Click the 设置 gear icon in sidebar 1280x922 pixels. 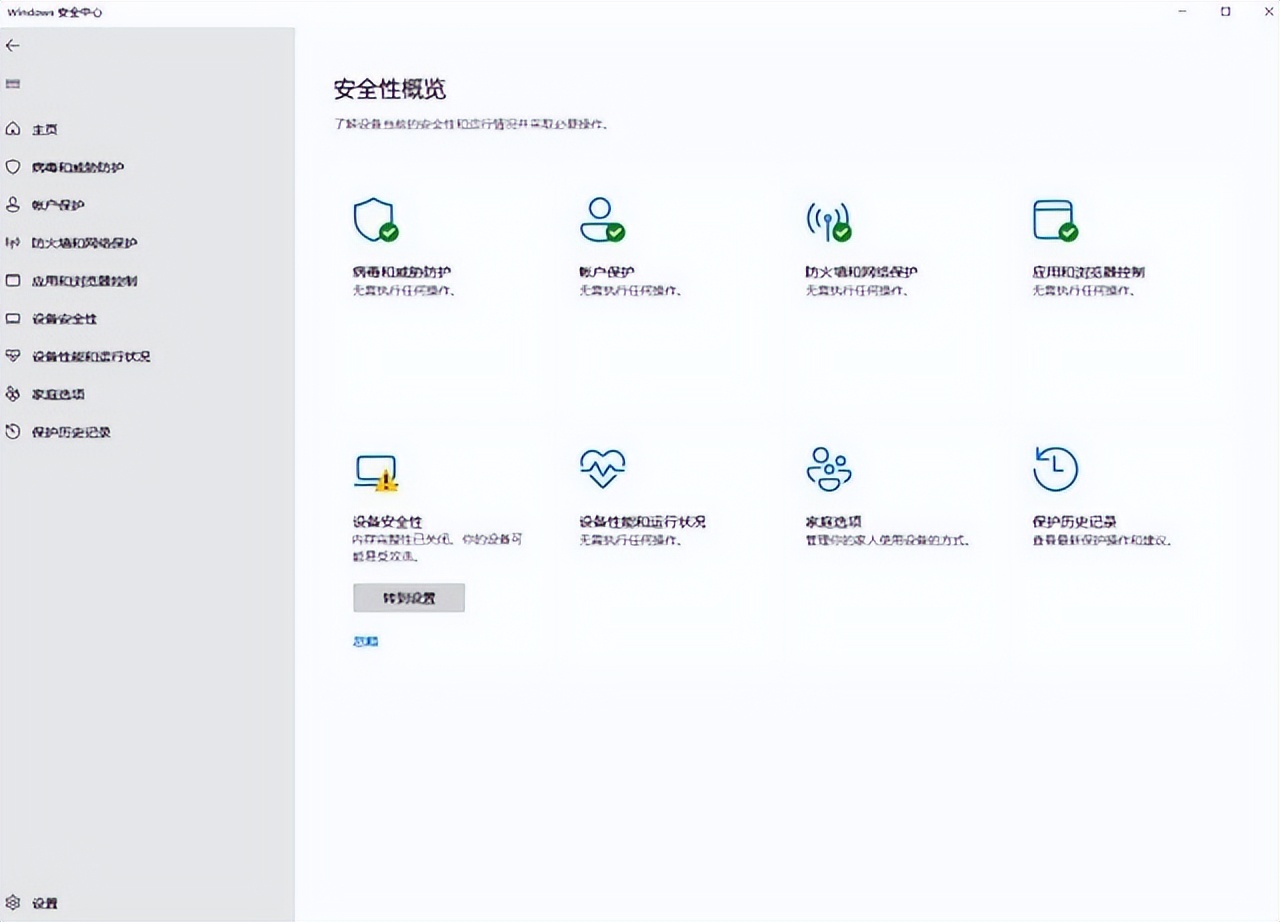pos(13,903)
